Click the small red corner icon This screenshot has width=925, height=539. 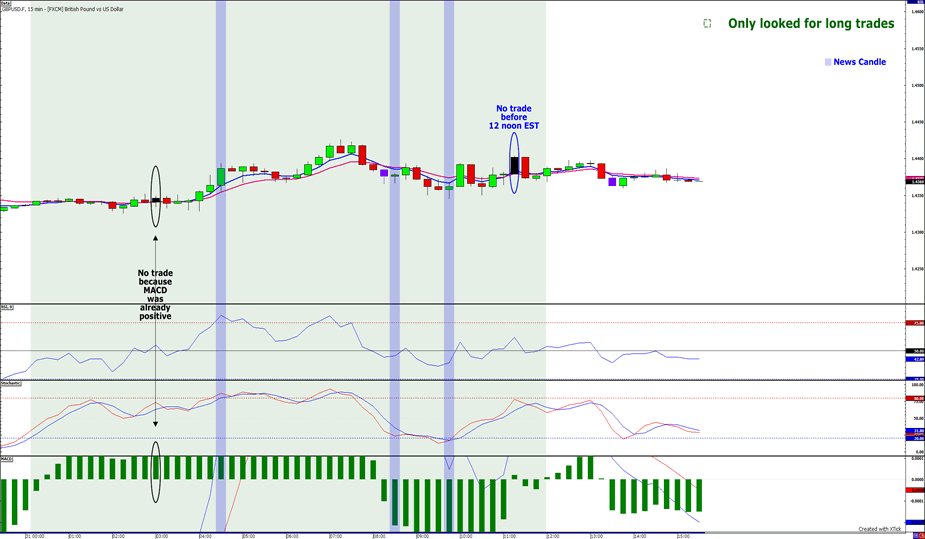pyautogui.click(x=922, y=535)
